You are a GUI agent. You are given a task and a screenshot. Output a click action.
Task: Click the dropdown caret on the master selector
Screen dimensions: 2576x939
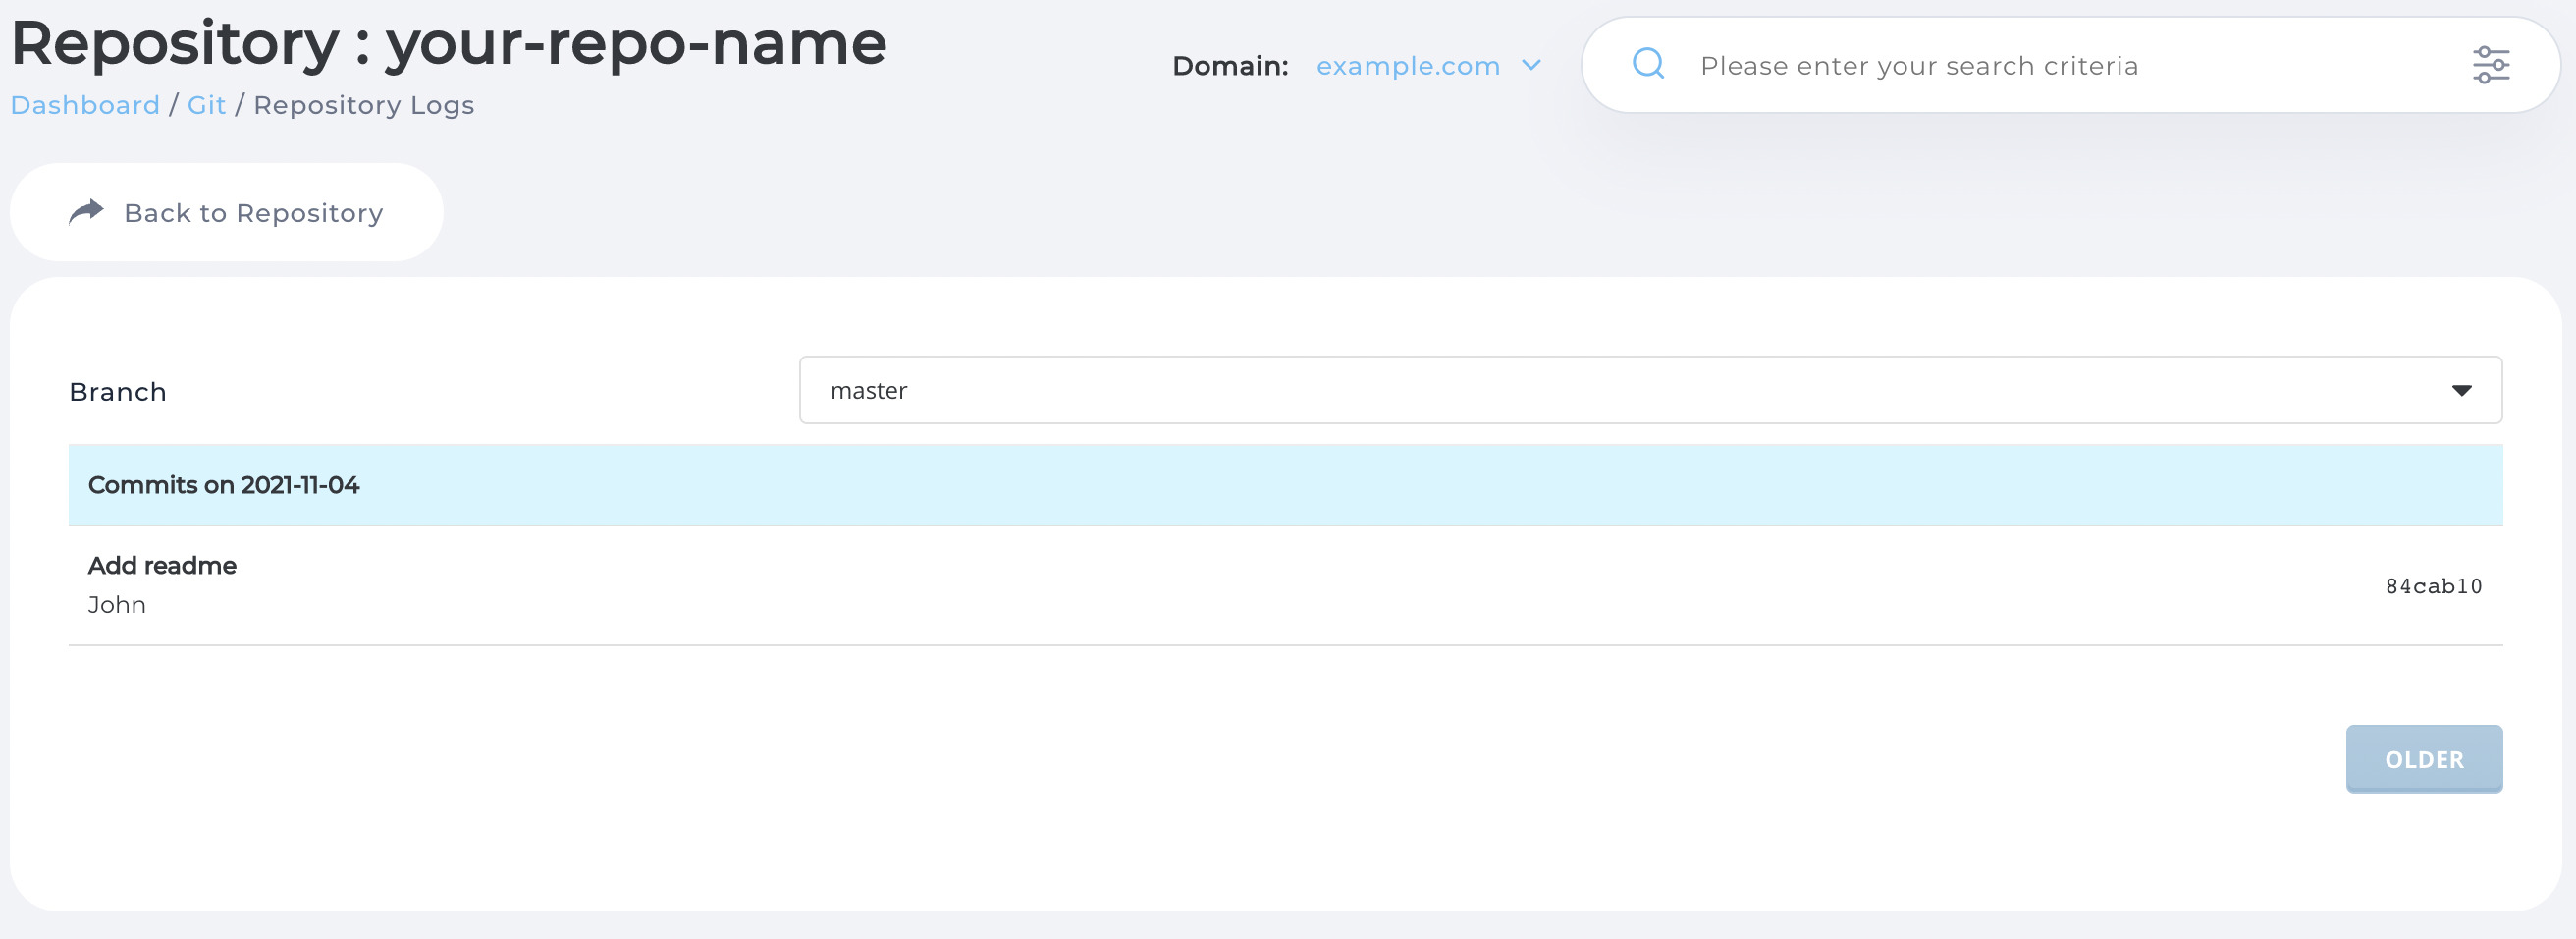2463,390
